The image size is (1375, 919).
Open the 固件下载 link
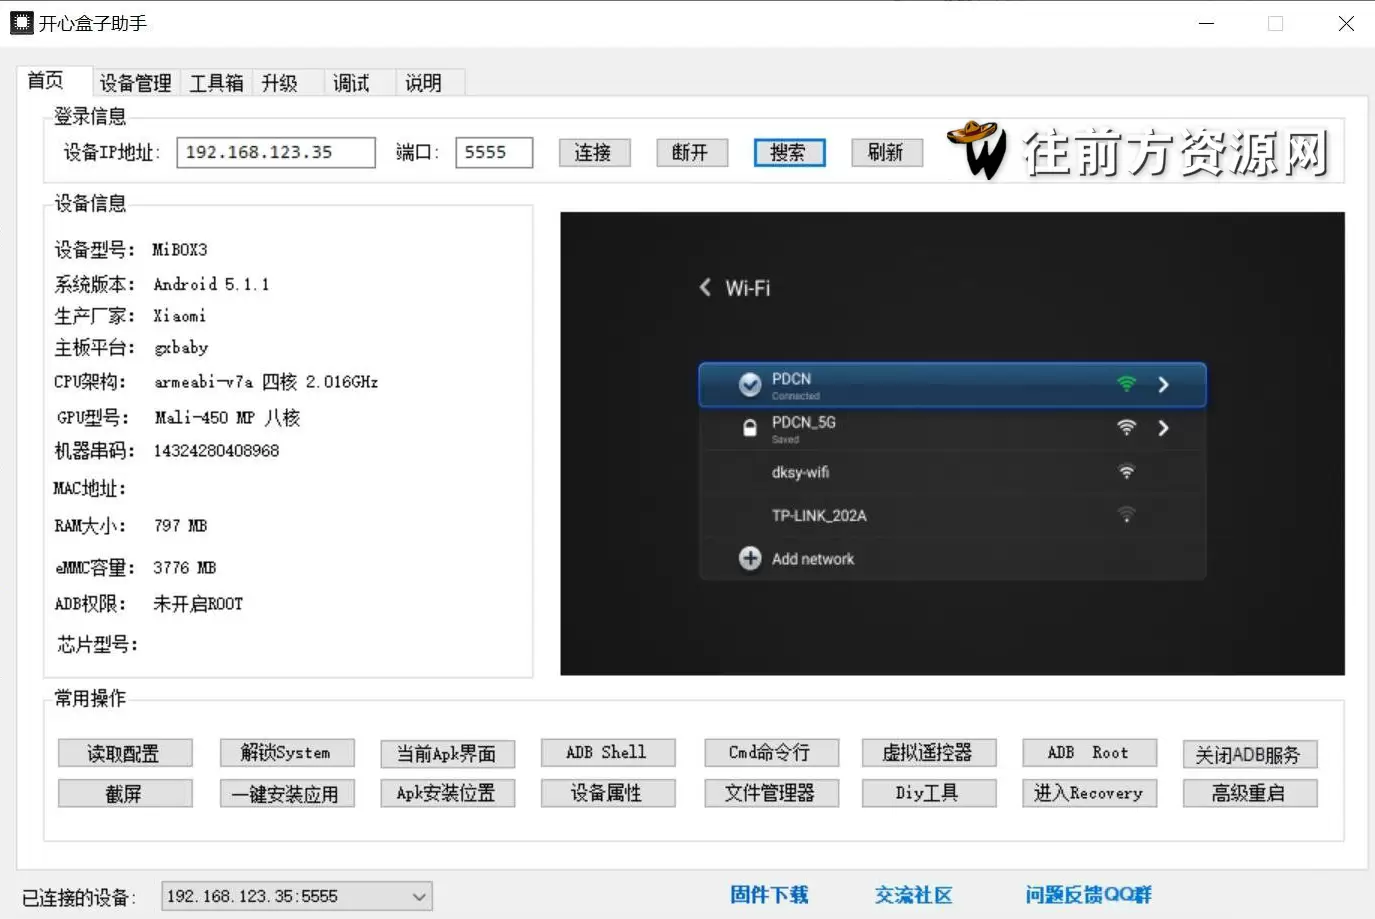[x=769, y=895]
